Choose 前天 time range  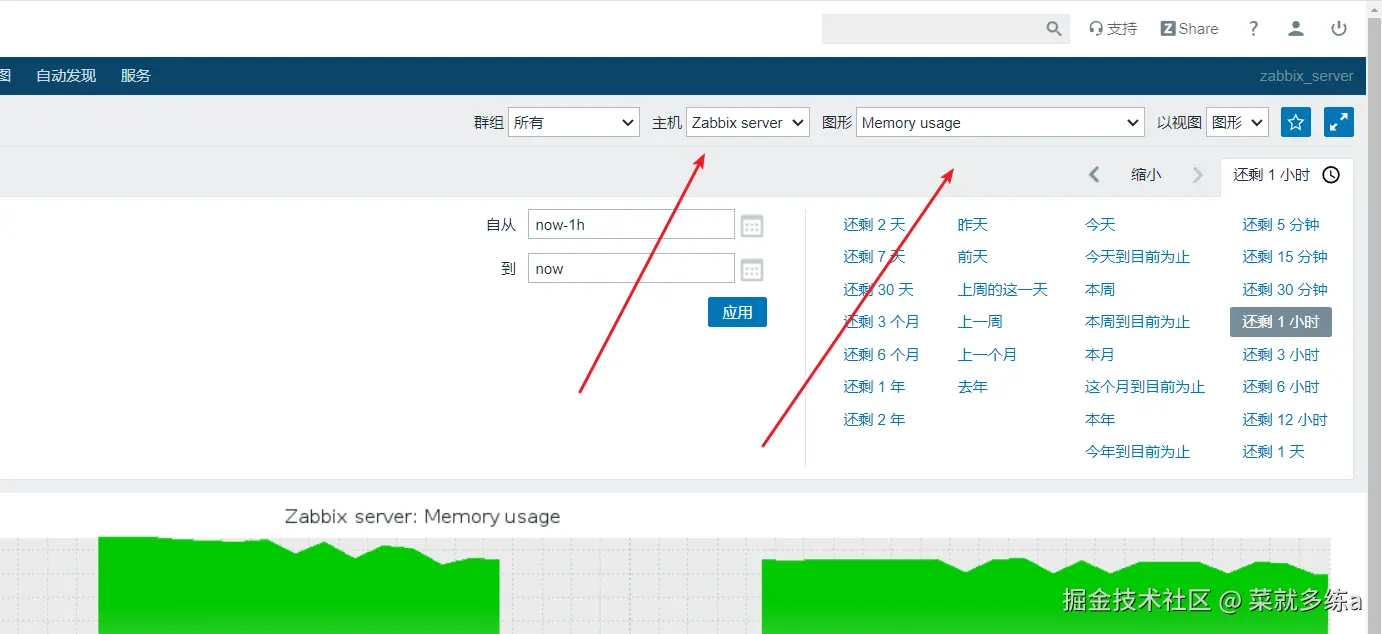(x=973, y=257)
